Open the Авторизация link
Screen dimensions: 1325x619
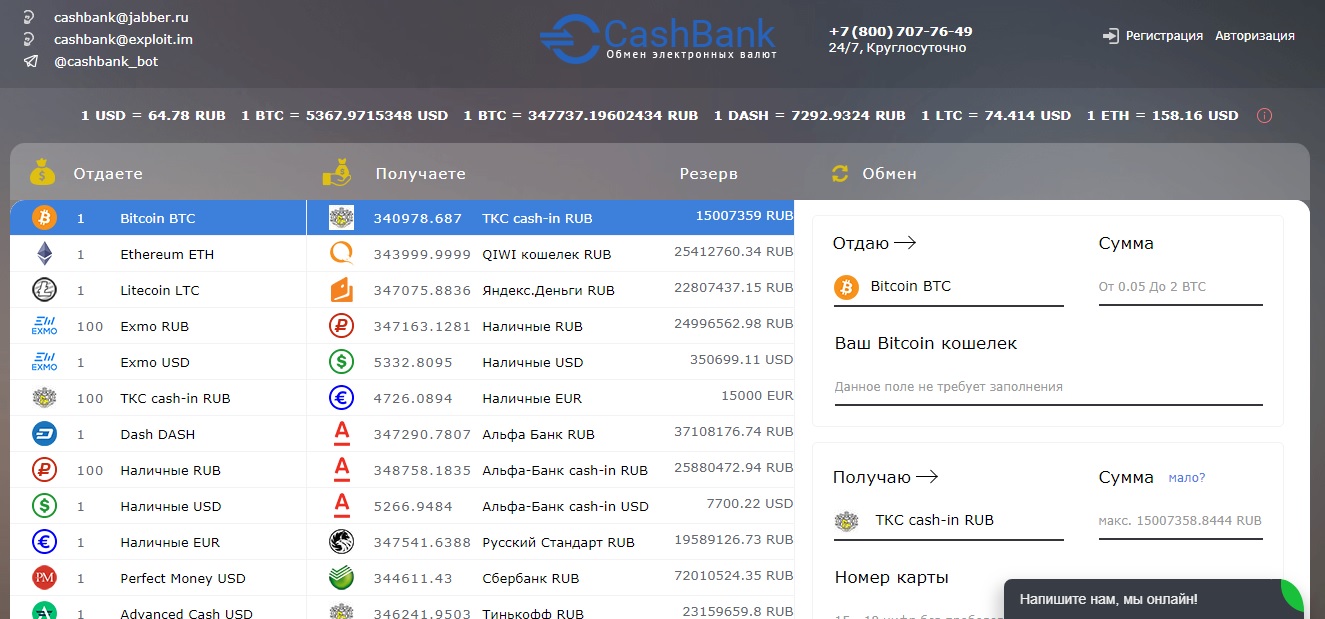click(x=1255, y=36)
